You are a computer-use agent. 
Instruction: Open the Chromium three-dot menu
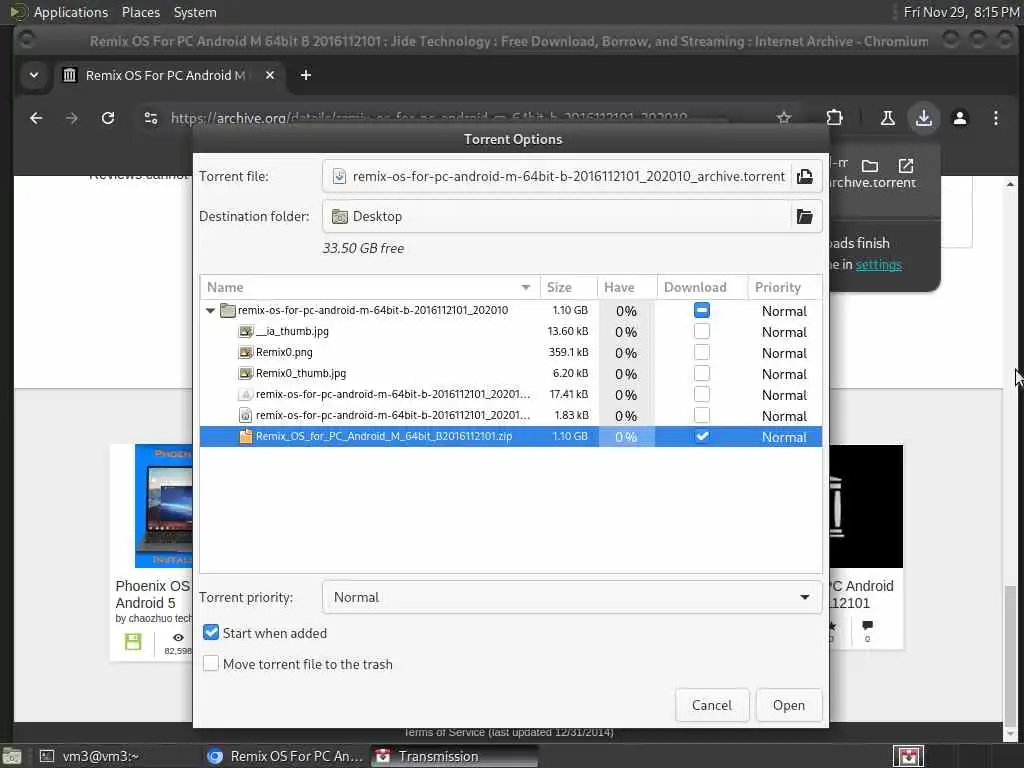pos(995,118)
